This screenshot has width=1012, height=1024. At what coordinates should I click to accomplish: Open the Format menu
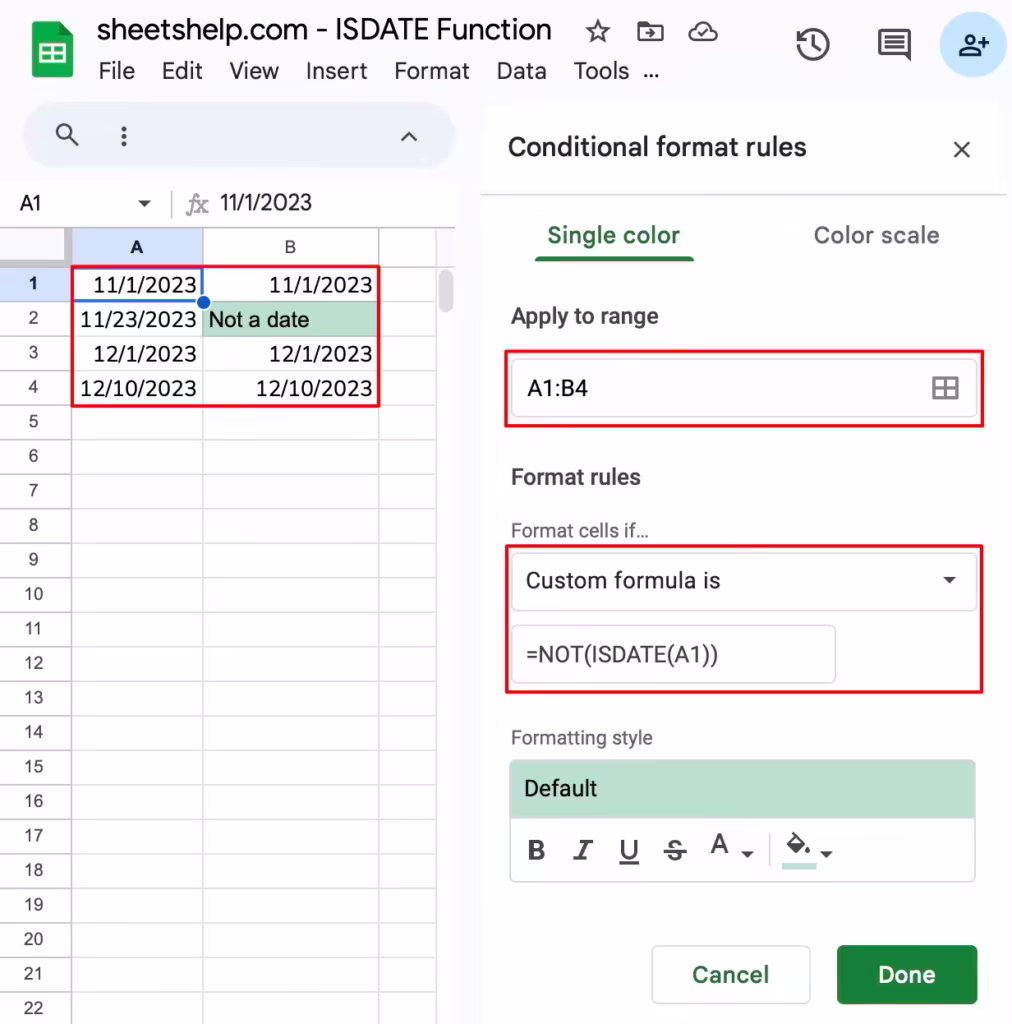(431, 71)
